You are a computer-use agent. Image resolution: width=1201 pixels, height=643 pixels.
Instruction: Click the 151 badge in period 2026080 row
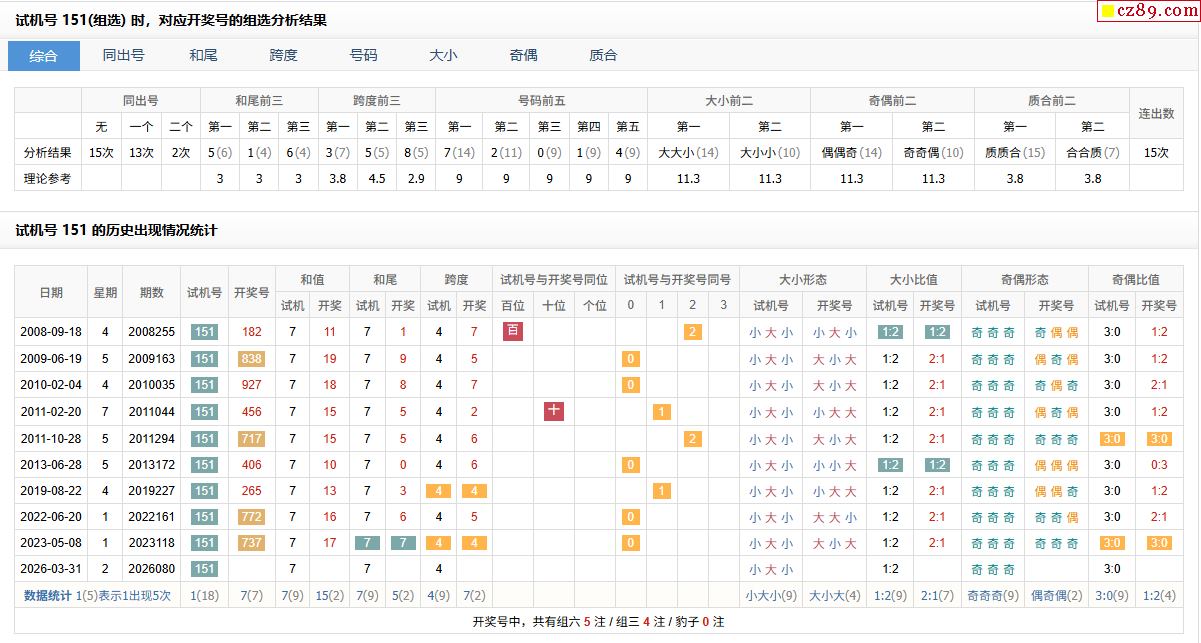[x=204, y=569]
